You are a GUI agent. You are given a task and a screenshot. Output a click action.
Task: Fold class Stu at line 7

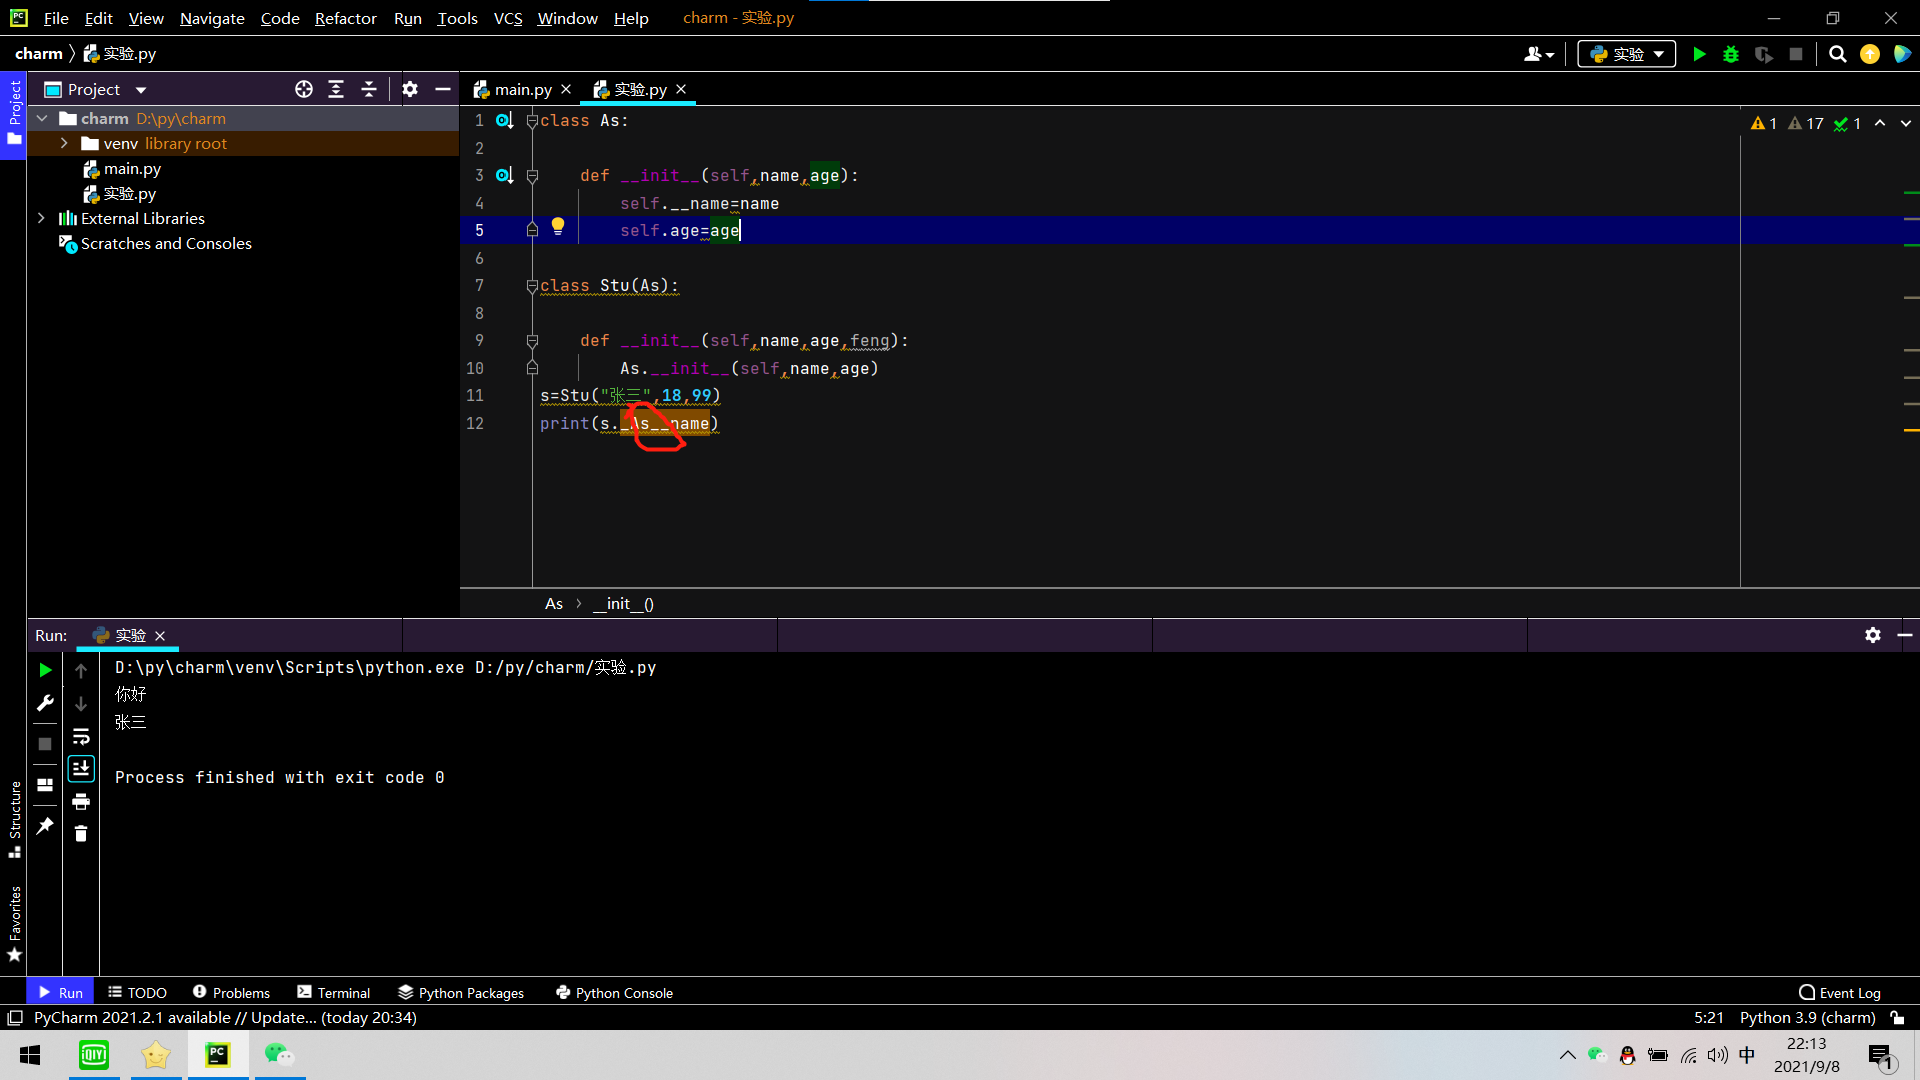(x=532, y=286)
